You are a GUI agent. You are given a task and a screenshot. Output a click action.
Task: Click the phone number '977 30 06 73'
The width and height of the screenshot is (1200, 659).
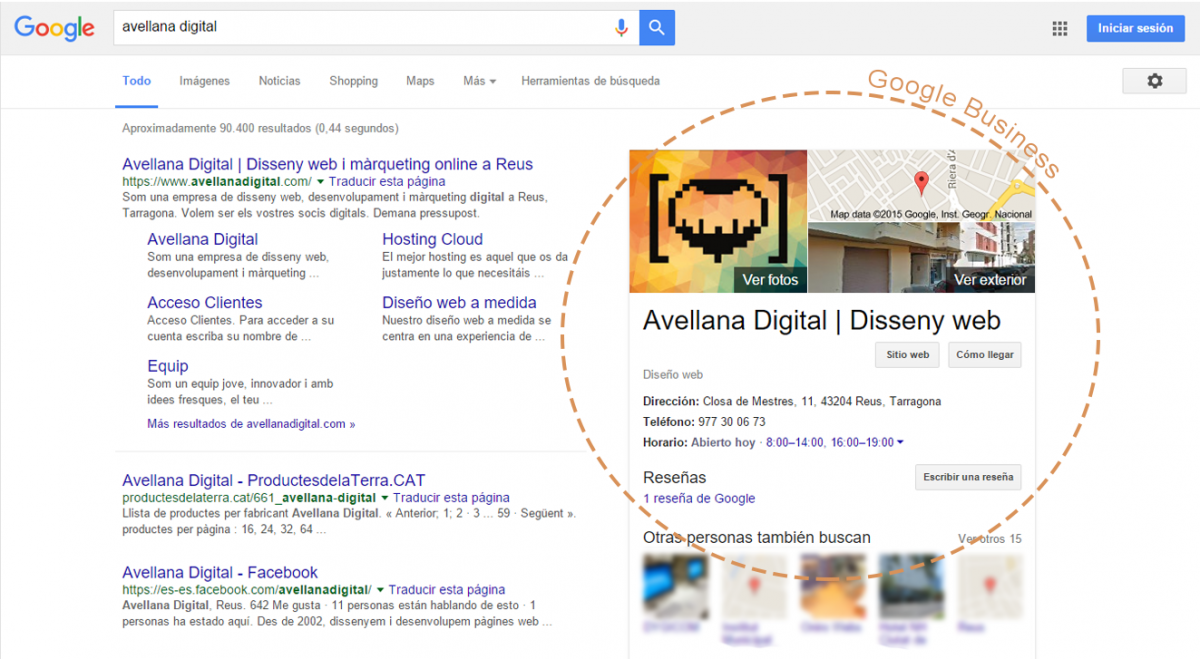[x=732, y=422]
